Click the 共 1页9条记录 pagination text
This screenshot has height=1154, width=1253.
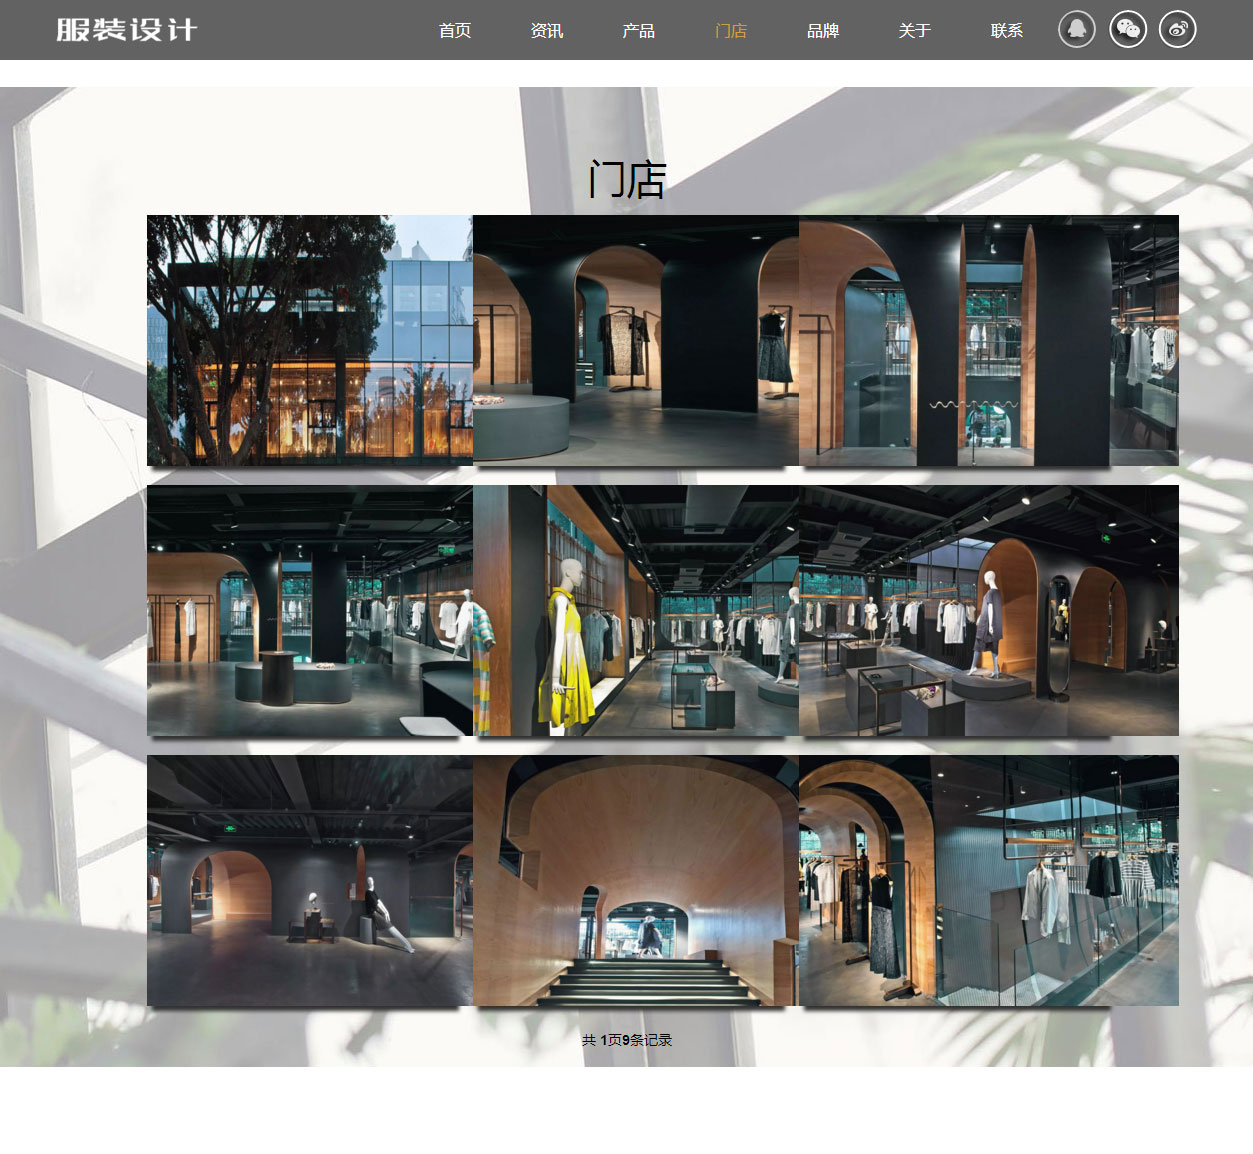(627, 1040)
